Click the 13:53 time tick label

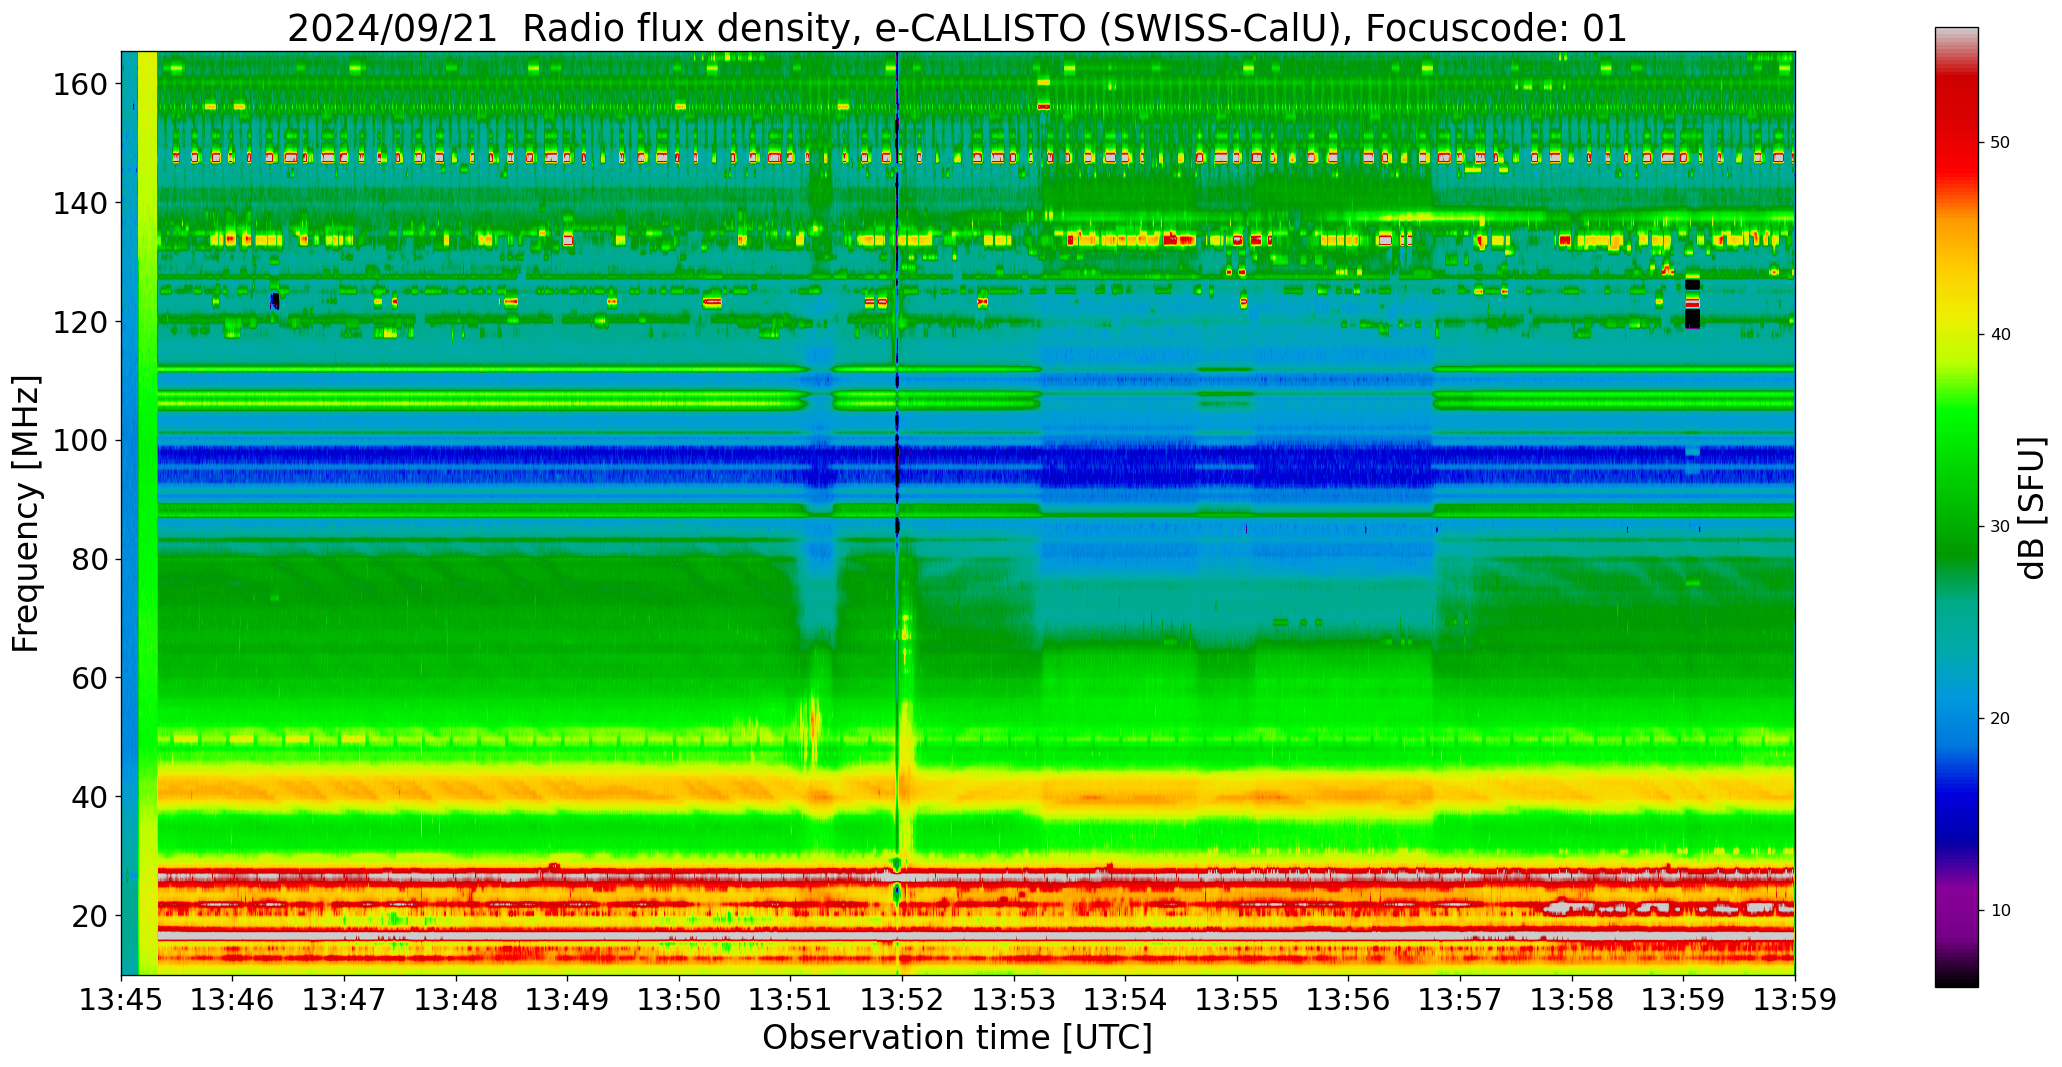[1014, 1000]
